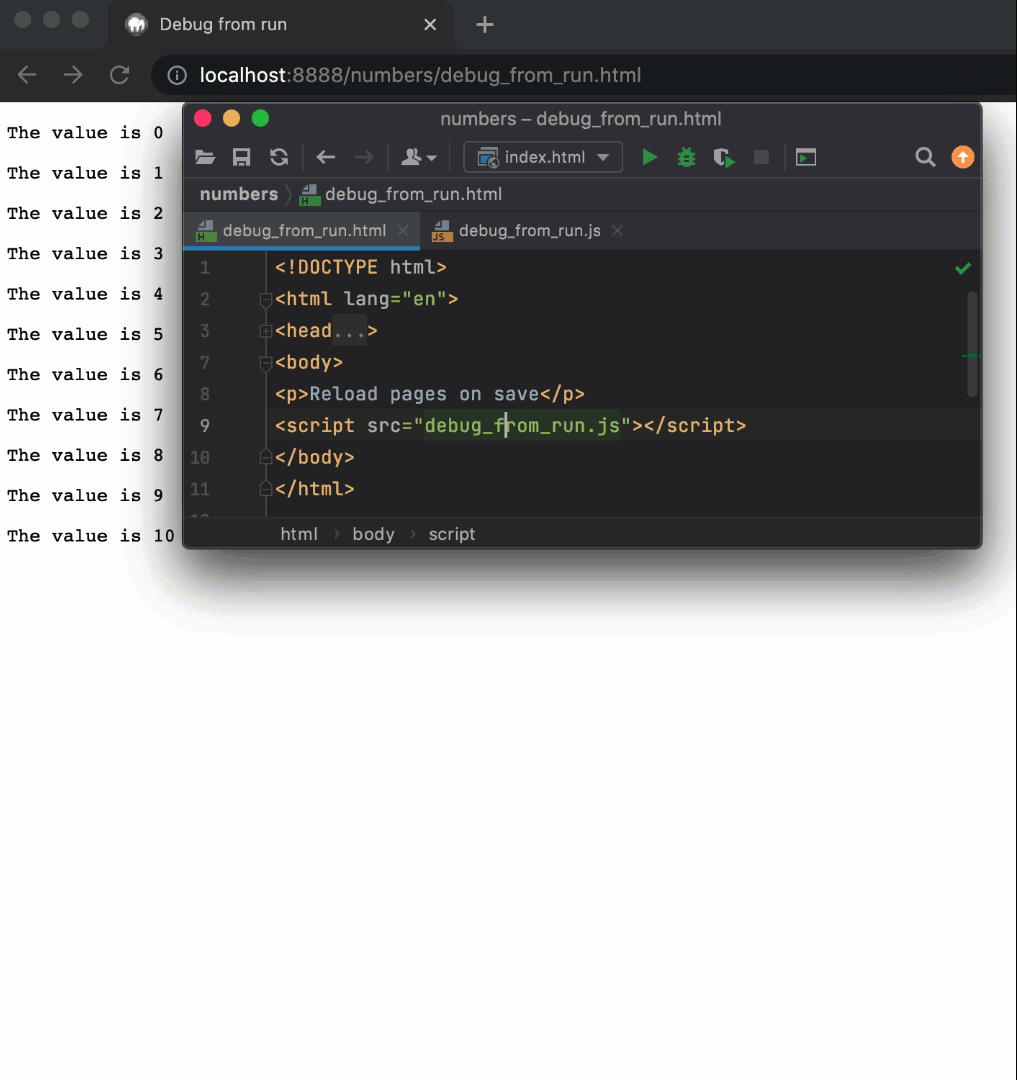Click the terminal window icon in toolbar
This screenshot has width=1017, height=1080.
coord(806,157)
